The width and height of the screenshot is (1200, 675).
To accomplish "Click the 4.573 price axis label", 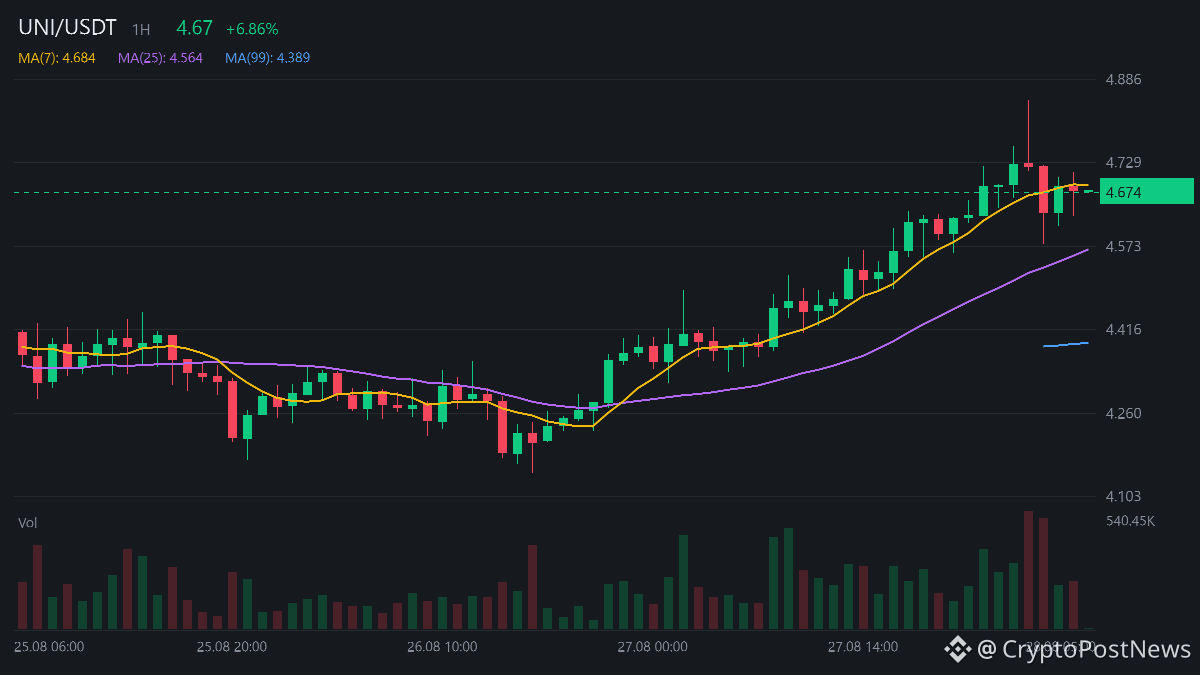I will [x=1123, y=246].
